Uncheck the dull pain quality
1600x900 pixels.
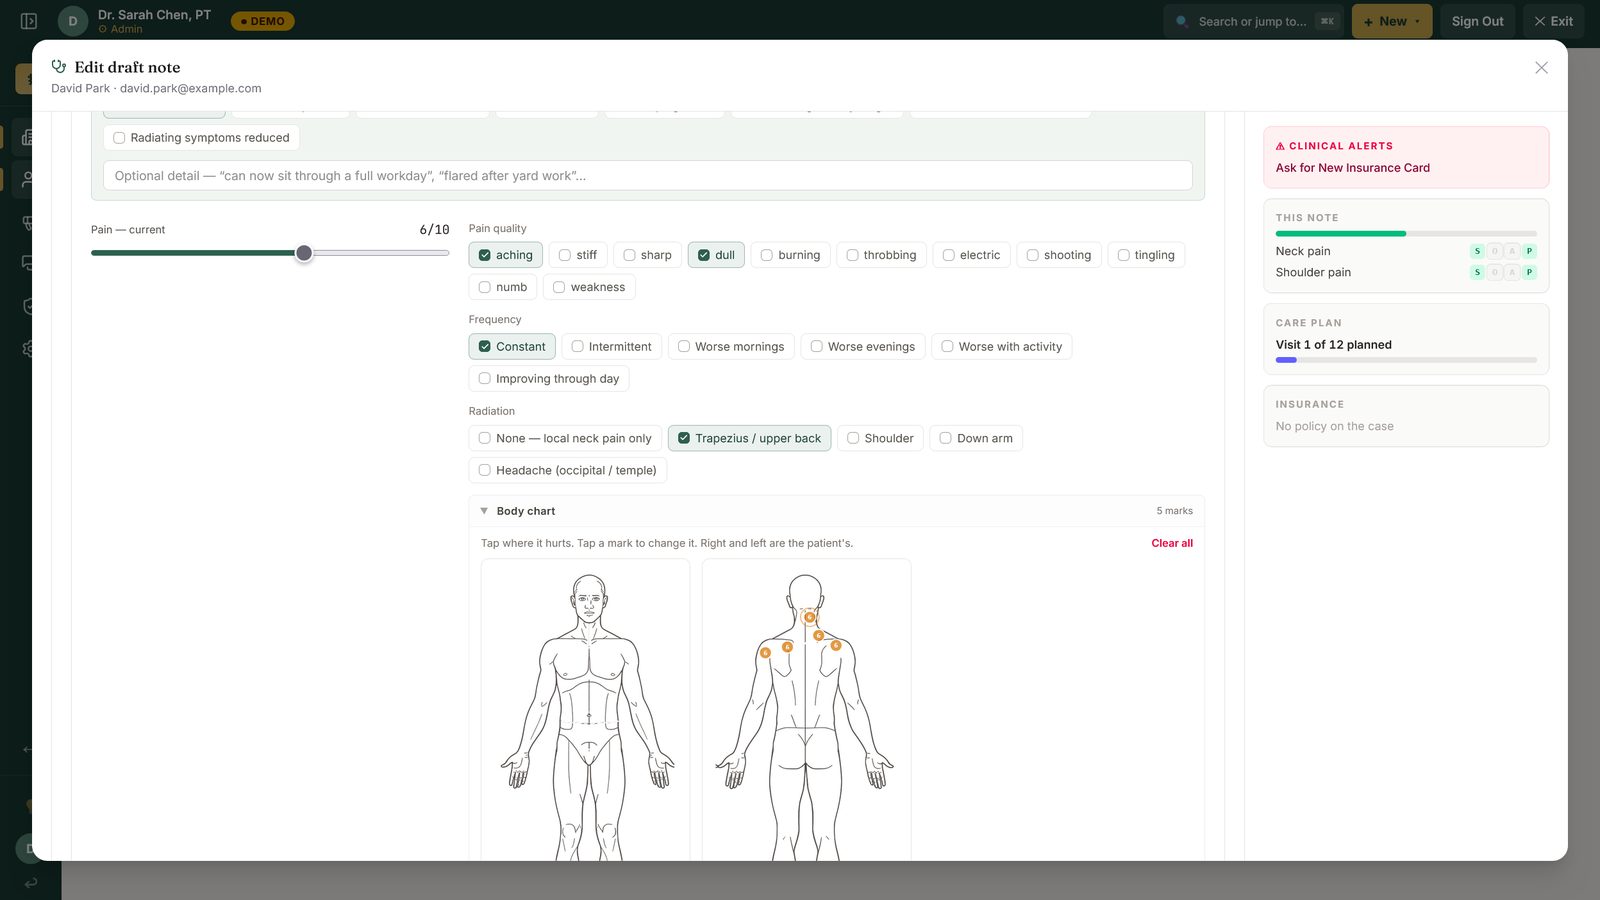pos(716,255)
